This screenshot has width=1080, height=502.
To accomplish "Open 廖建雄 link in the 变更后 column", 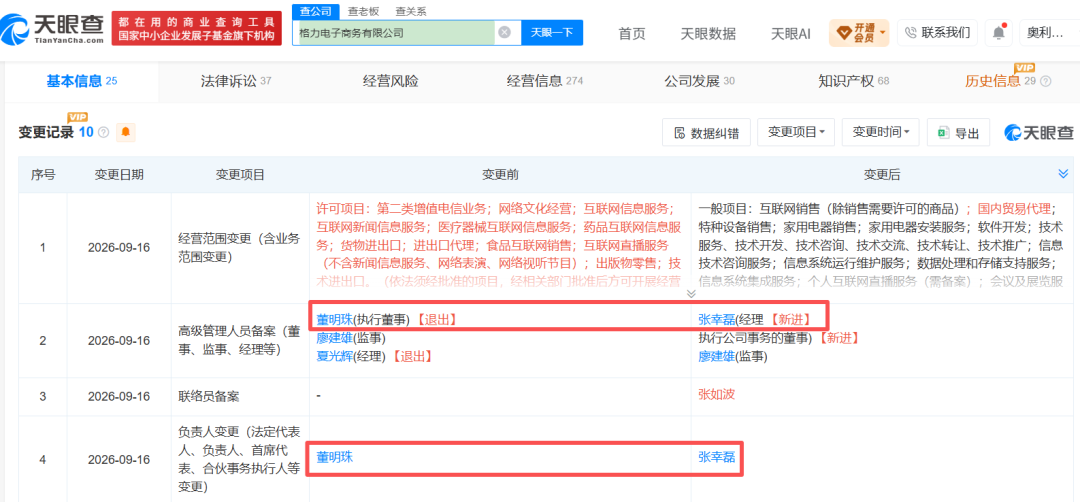I will coord(716,357).
